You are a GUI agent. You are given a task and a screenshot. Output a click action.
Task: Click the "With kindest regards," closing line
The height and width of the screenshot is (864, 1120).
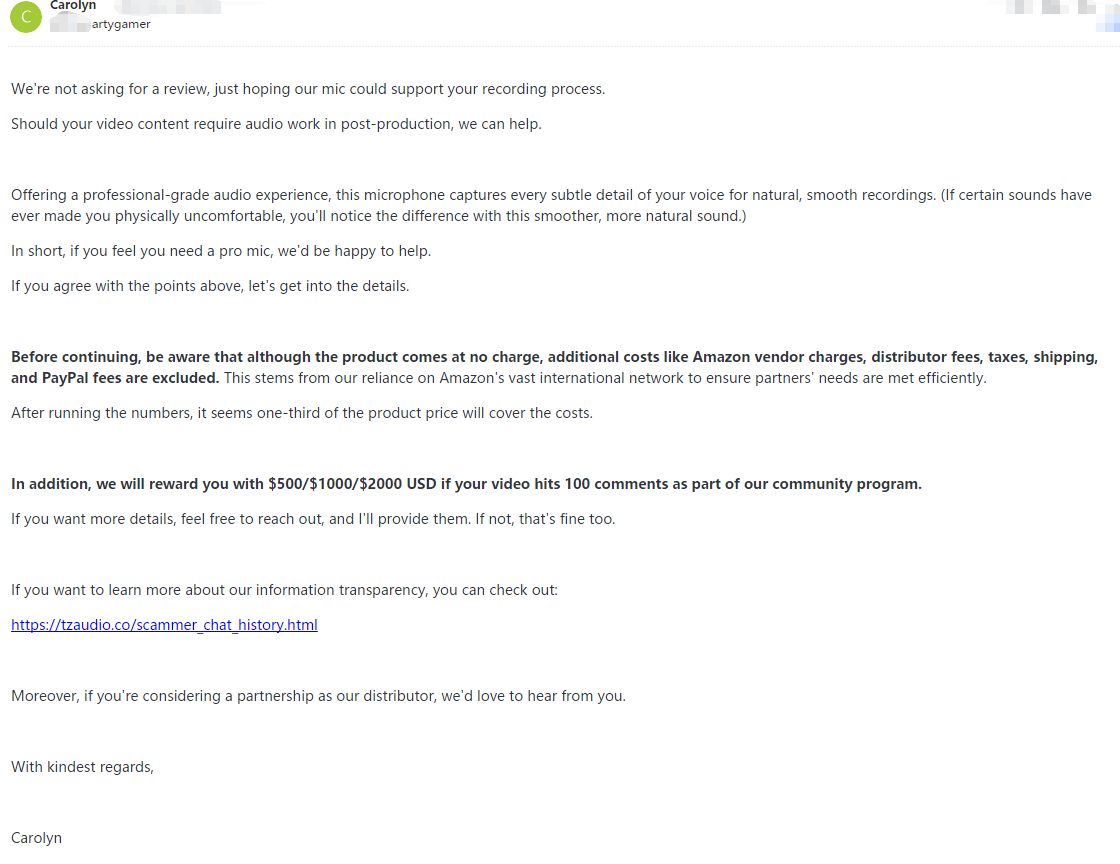pos(83,767)
